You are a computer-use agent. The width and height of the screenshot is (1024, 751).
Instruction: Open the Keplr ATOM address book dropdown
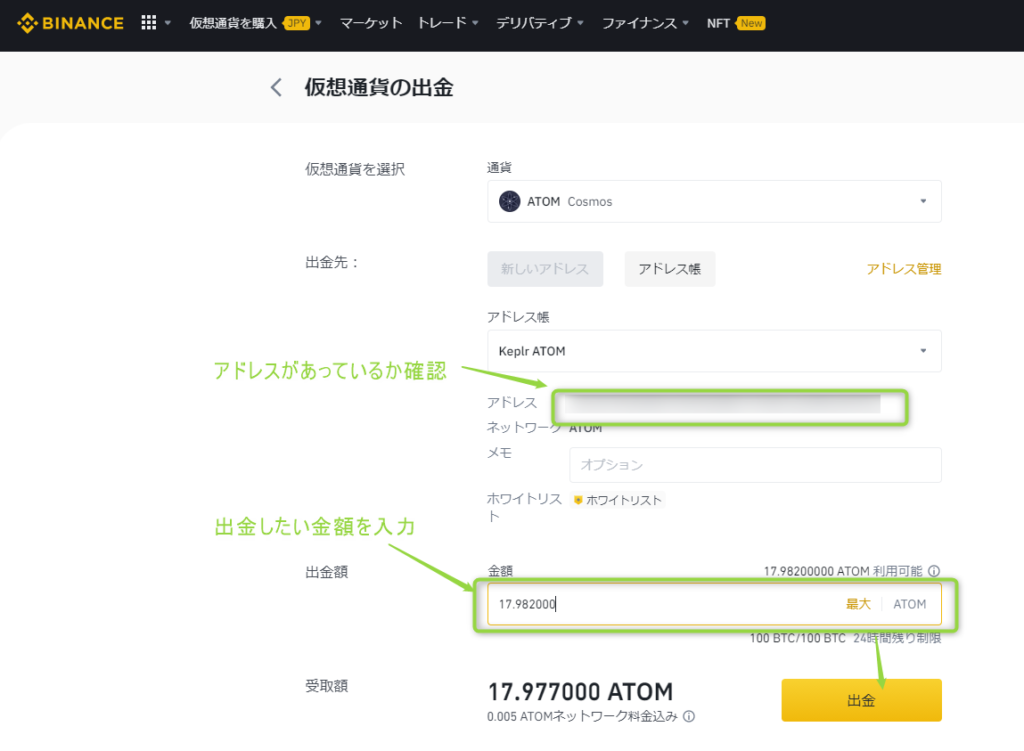click(714, 351)
